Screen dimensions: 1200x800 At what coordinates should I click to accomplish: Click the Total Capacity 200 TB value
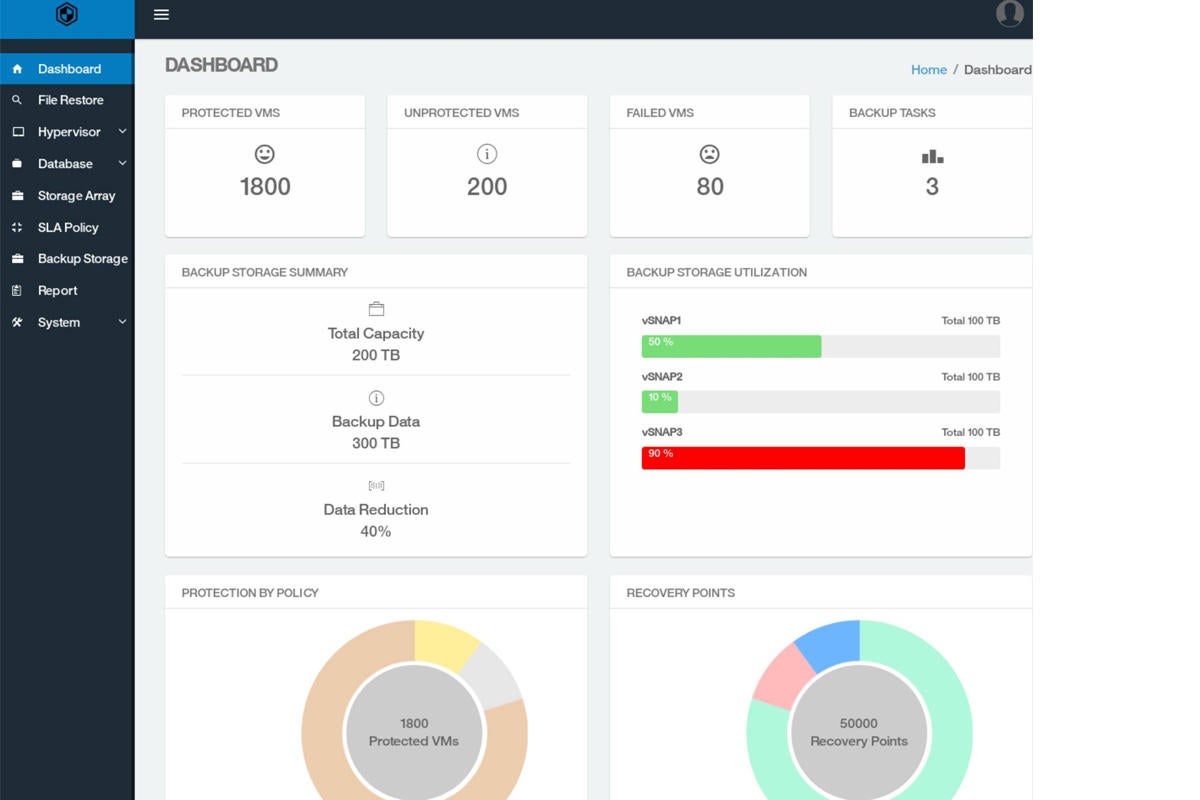point(376,355)
